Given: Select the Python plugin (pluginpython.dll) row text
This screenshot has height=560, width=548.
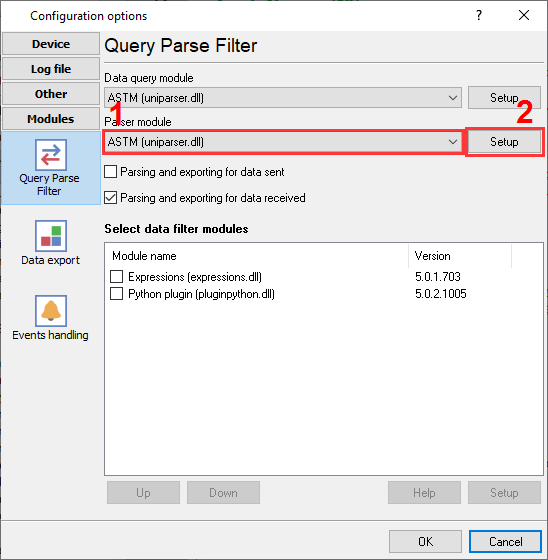Looking at the screenshot, I should click(201, 294).
